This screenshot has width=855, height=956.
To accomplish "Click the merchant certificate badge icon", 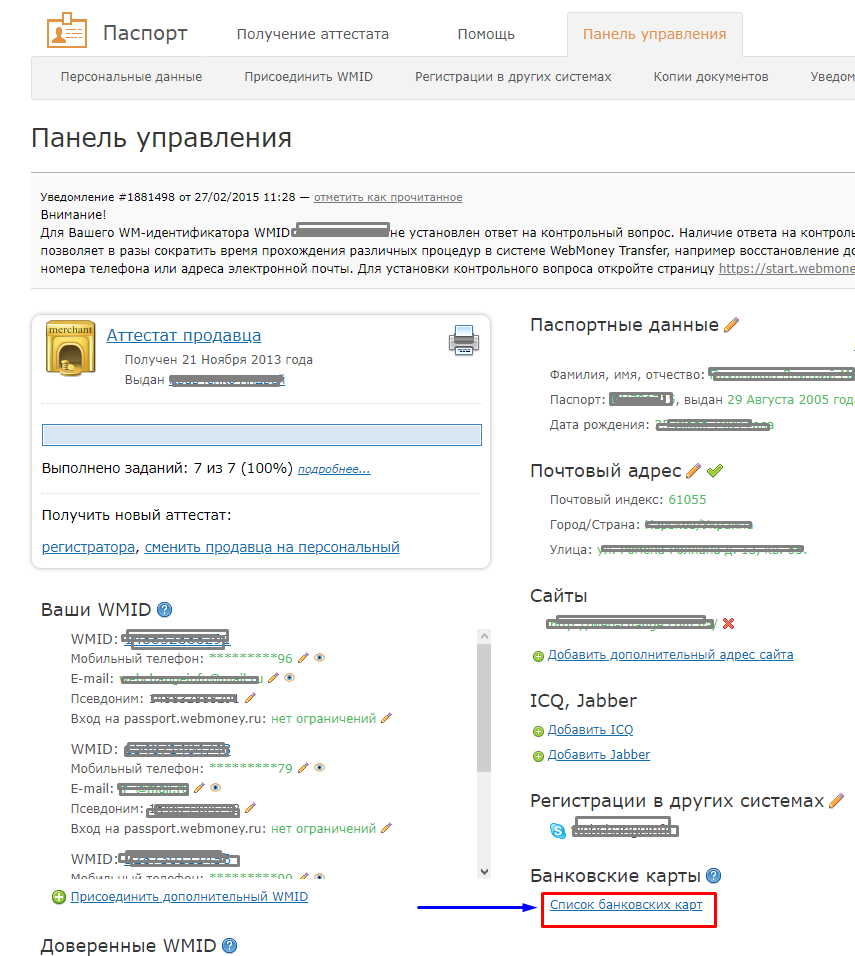I will click(x=71, y=348).
